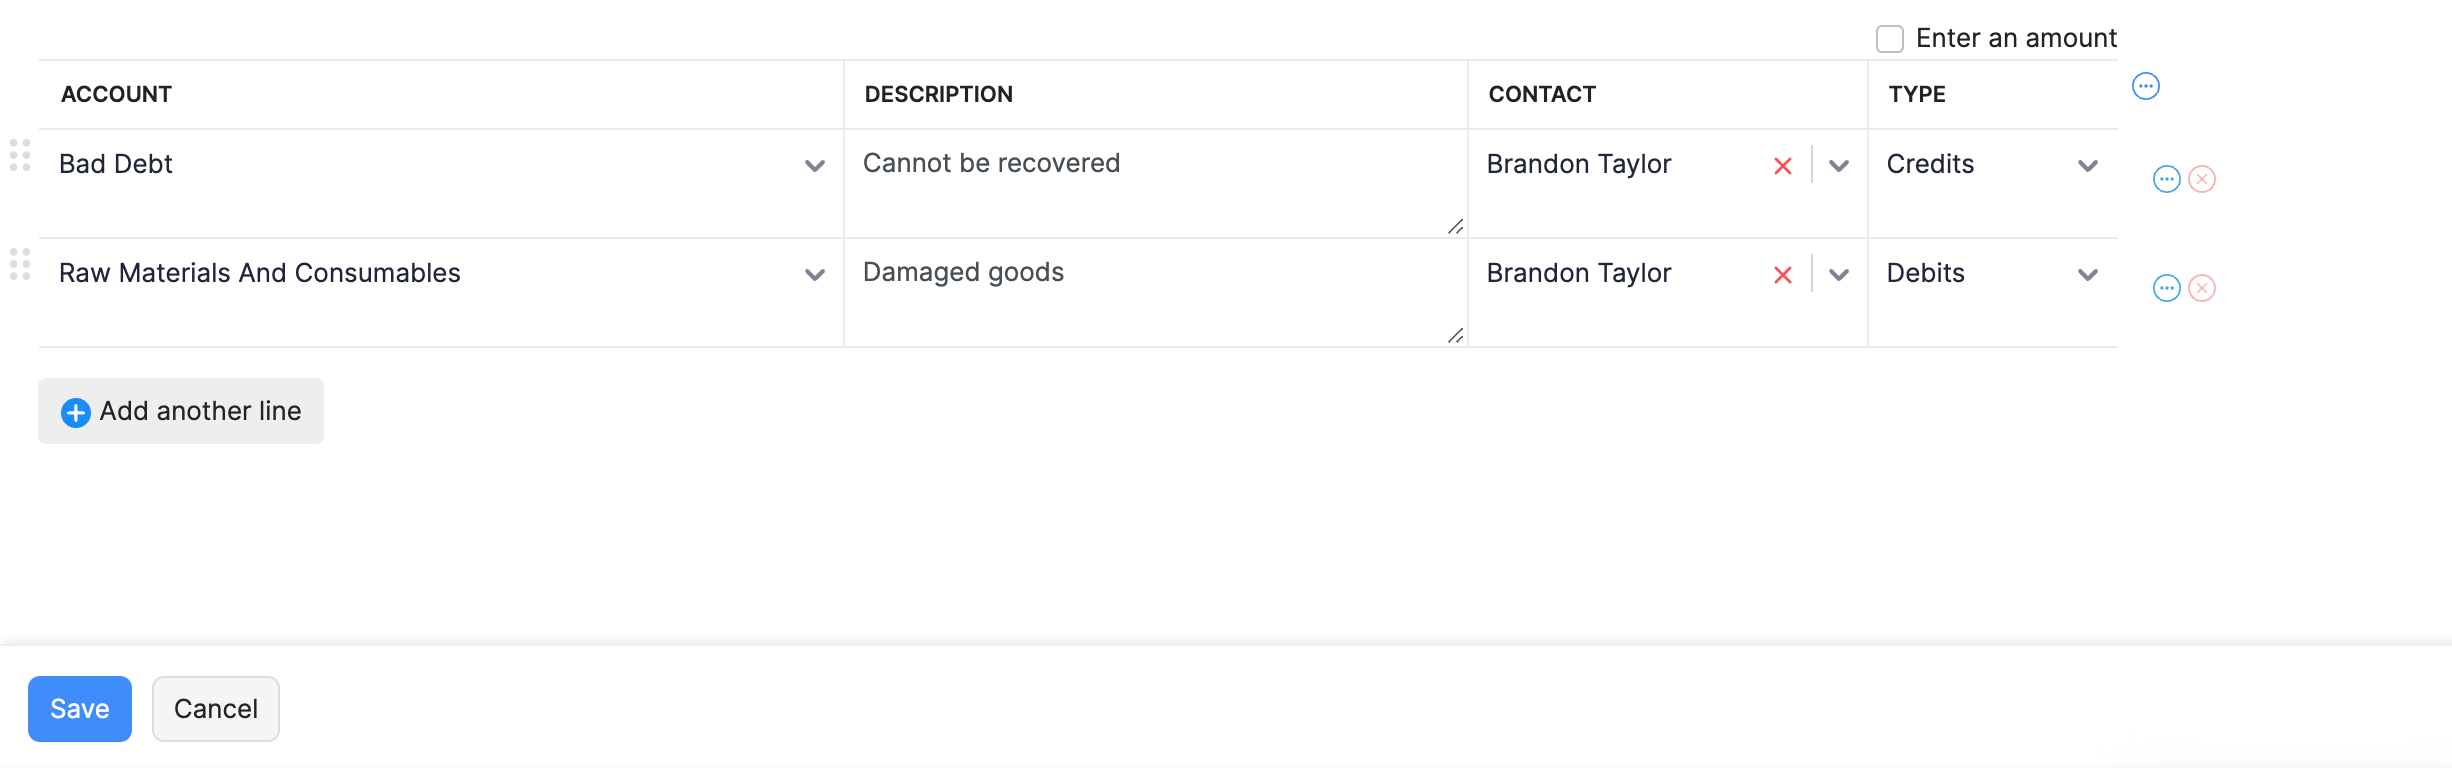This screenshot has height=768, width=2452.
Task: Save the journal entry
Action: pos(80,709)
